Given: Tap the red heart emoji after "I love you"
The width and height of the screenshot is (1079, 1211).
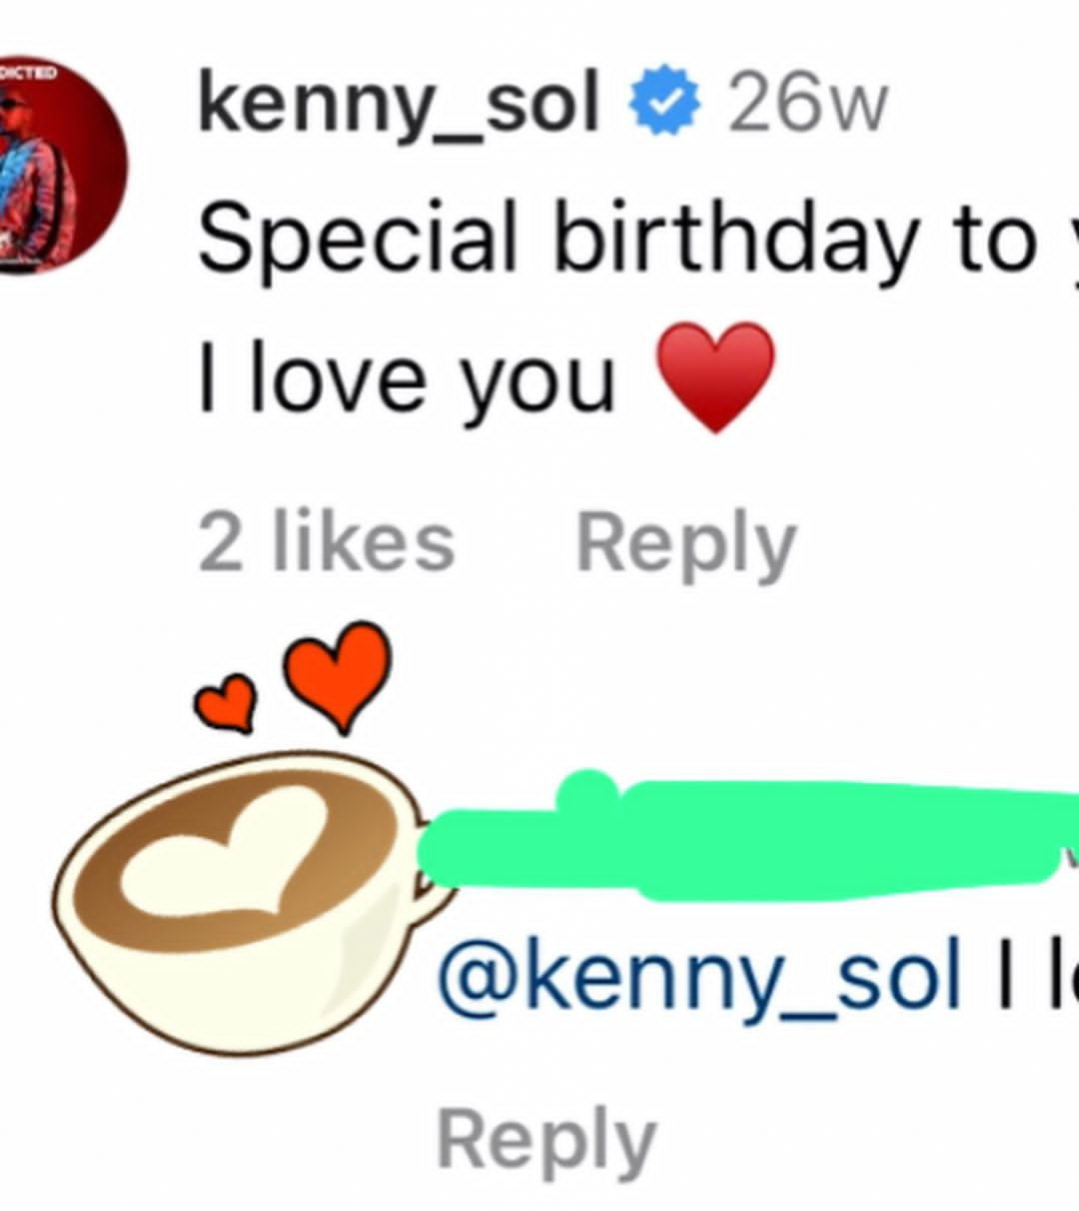Looking at the screenshot, I should (x=715, y=375).
